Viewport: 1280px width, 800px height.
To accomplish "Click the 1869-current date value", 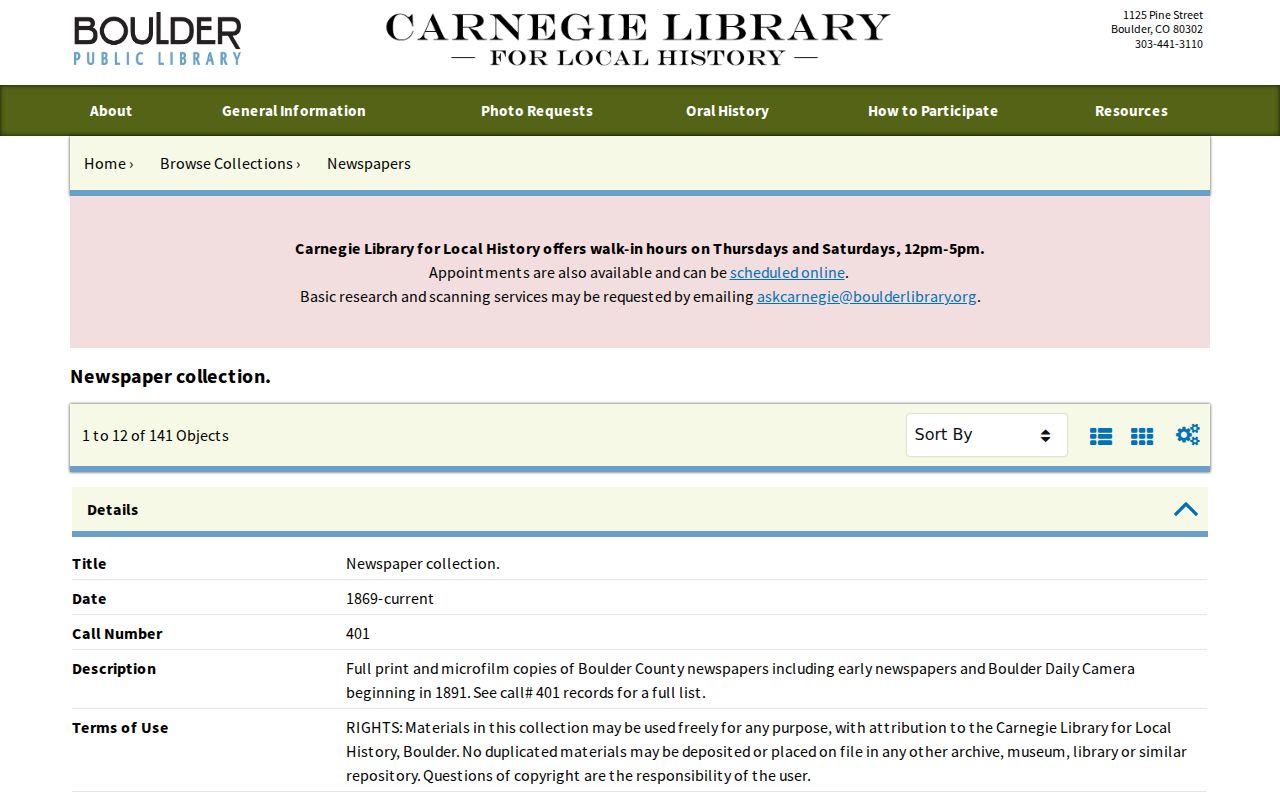I will (390, 598).
